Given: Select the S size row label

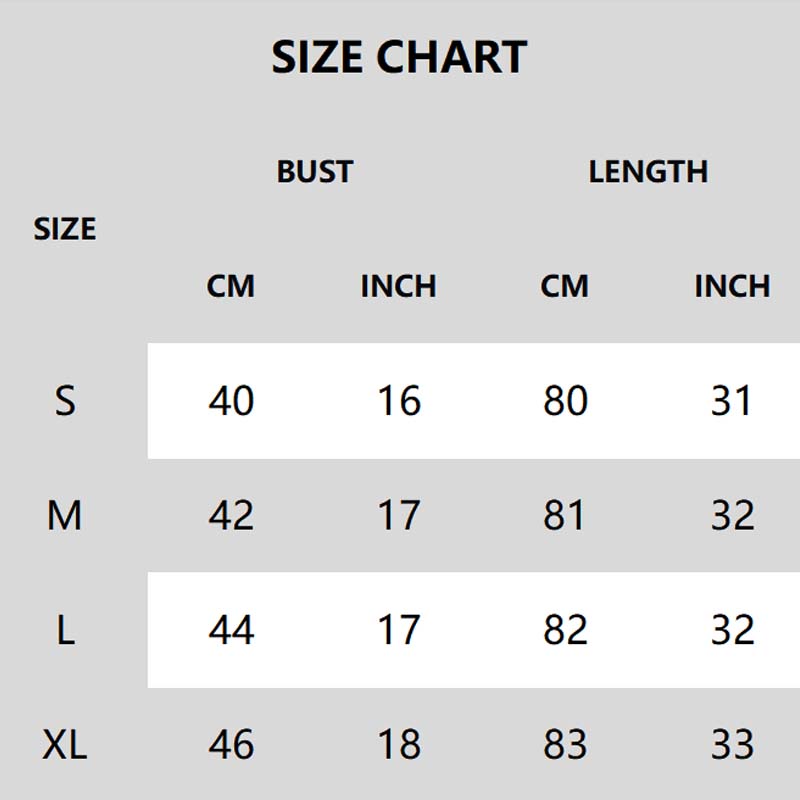Looking at the screenshot, I should [65, 401].
